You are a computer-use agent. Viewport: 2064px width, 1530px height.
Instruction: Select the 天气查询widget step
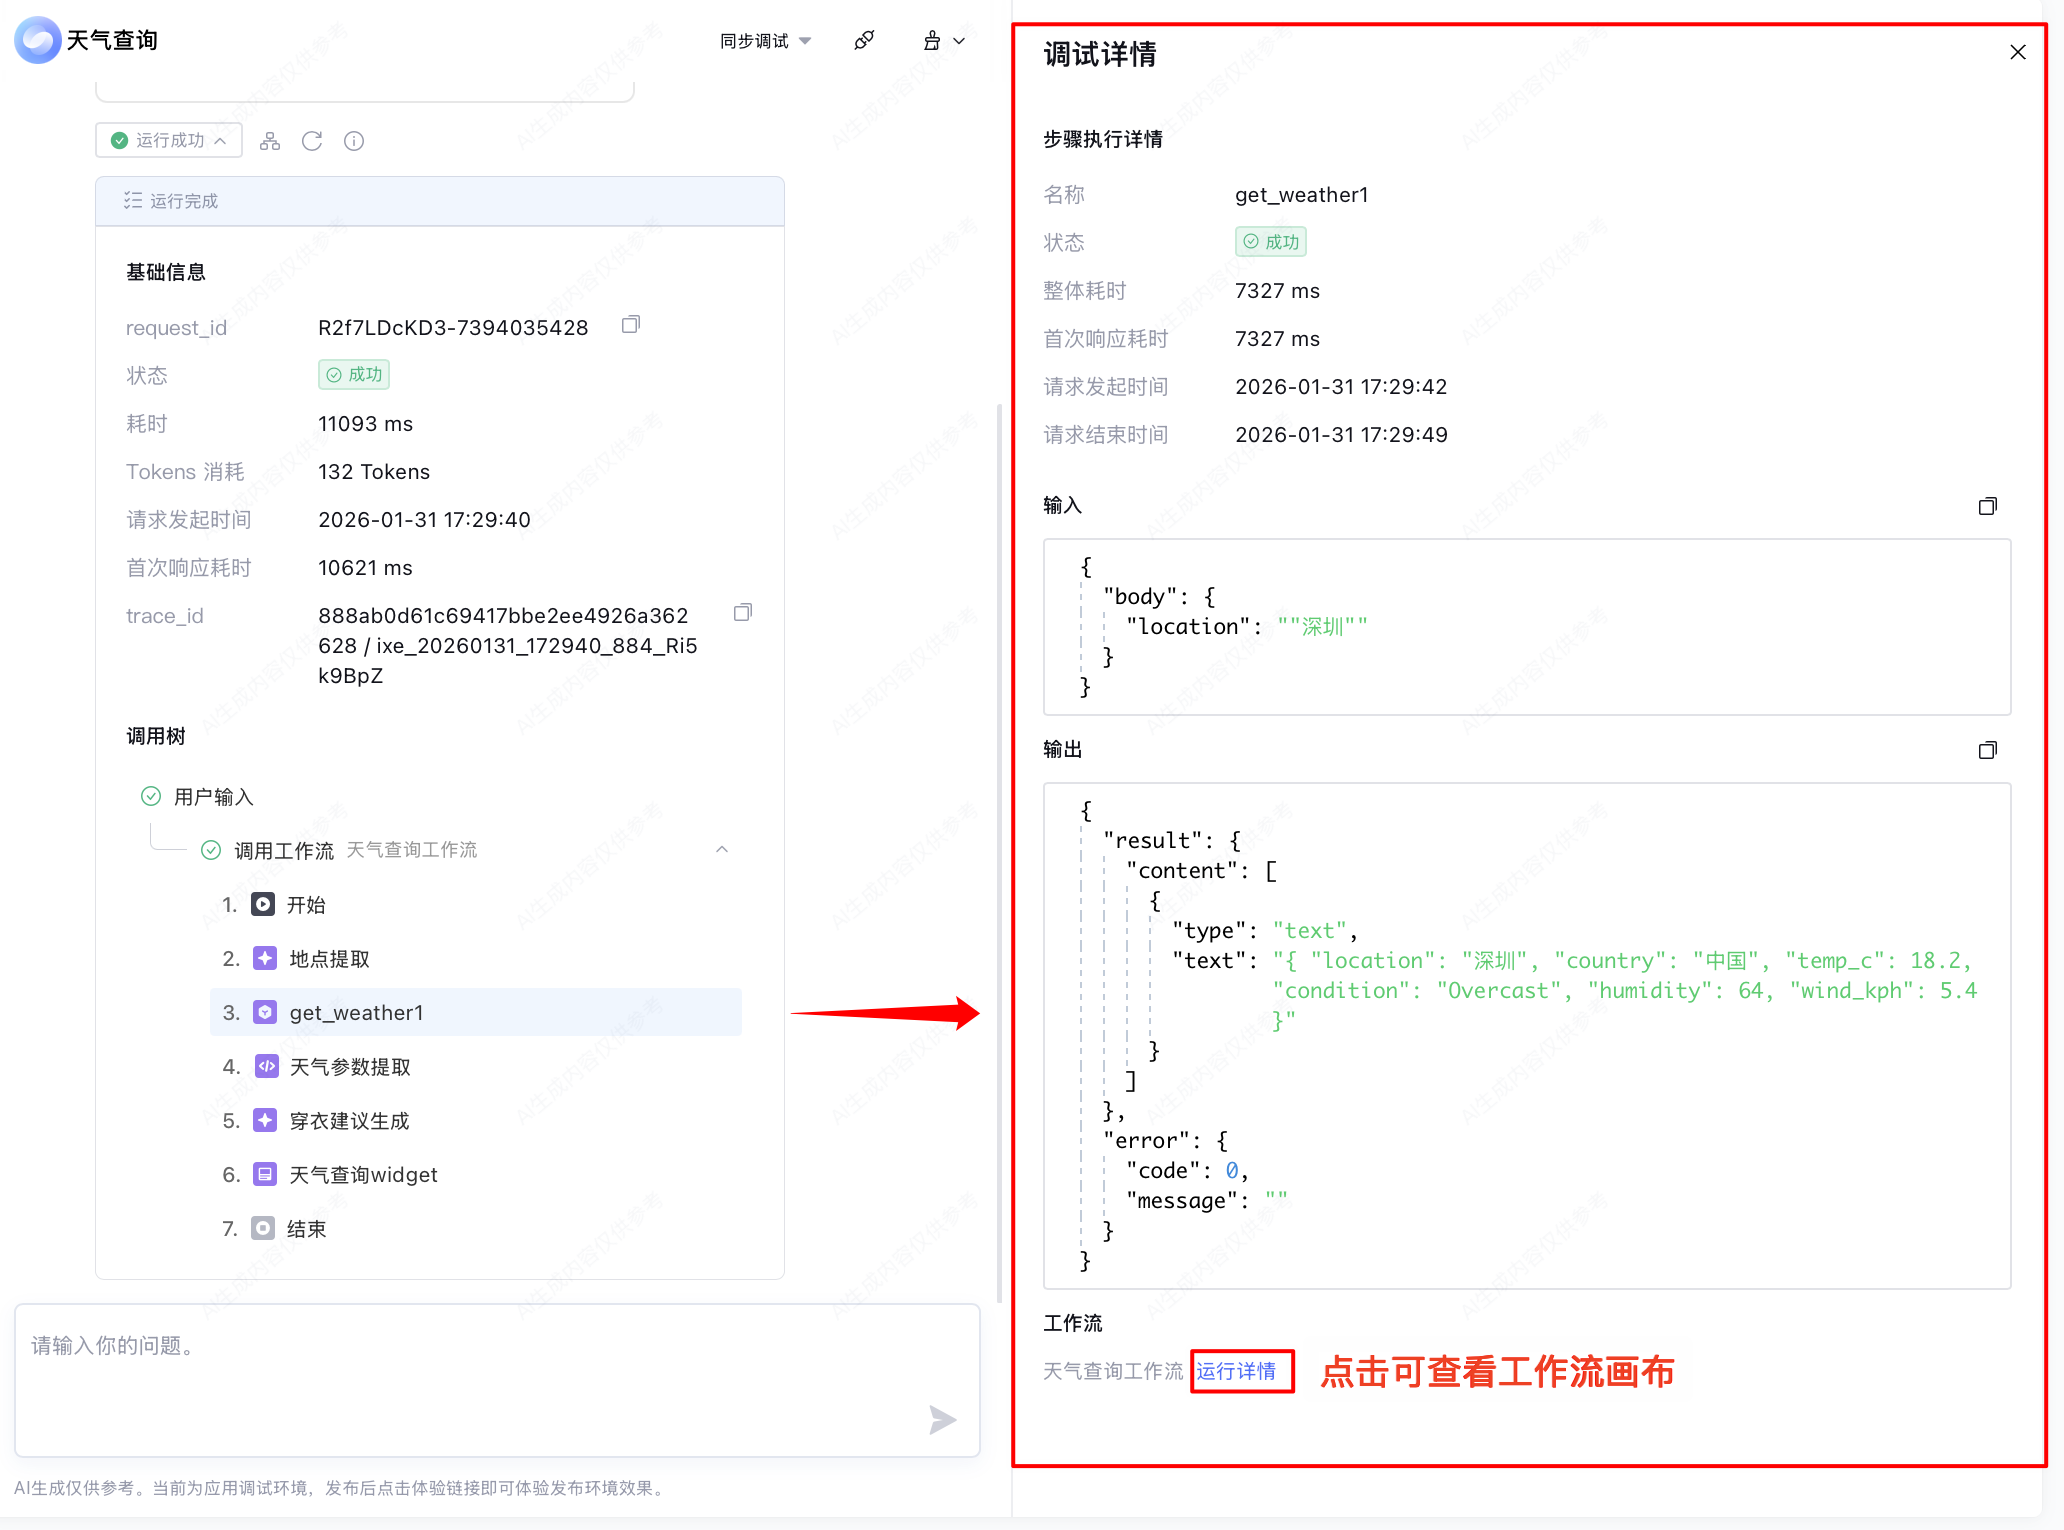coord(363,1175)
